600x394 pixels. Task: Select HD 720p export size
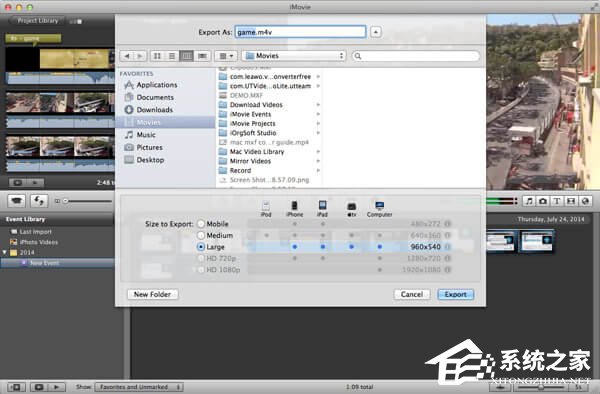point(201,259)
